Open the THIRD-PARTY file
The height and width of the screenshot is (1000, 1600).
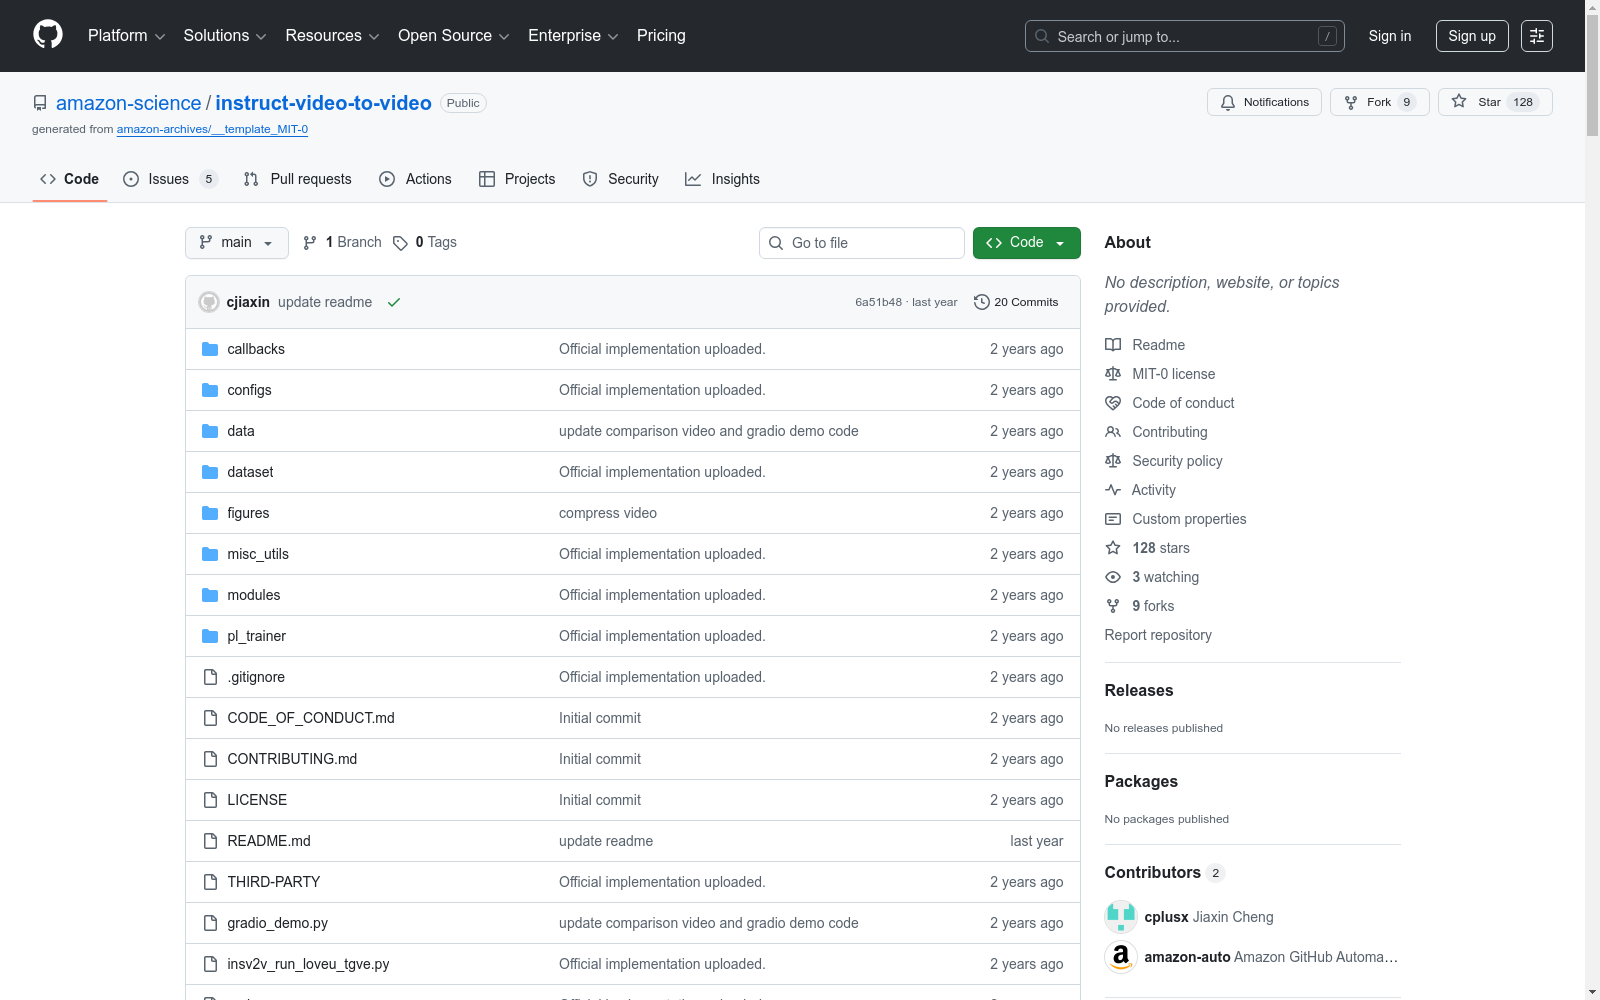click(x=274, y=882)
